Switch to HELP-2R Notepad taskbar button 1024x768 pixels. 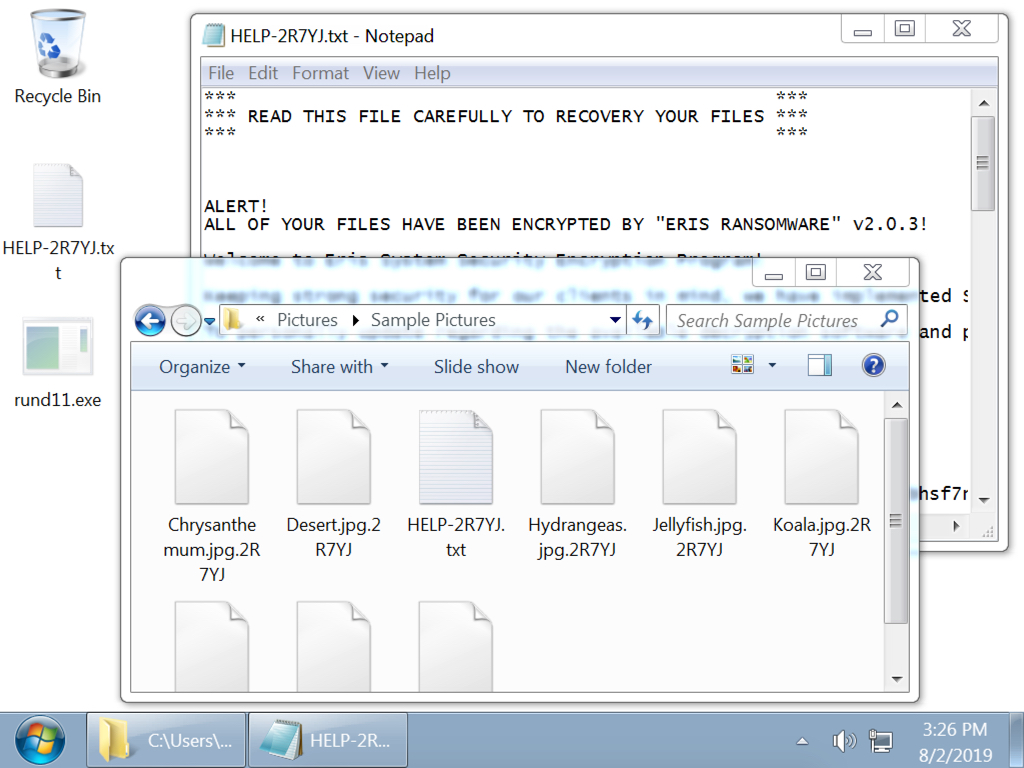328,741
